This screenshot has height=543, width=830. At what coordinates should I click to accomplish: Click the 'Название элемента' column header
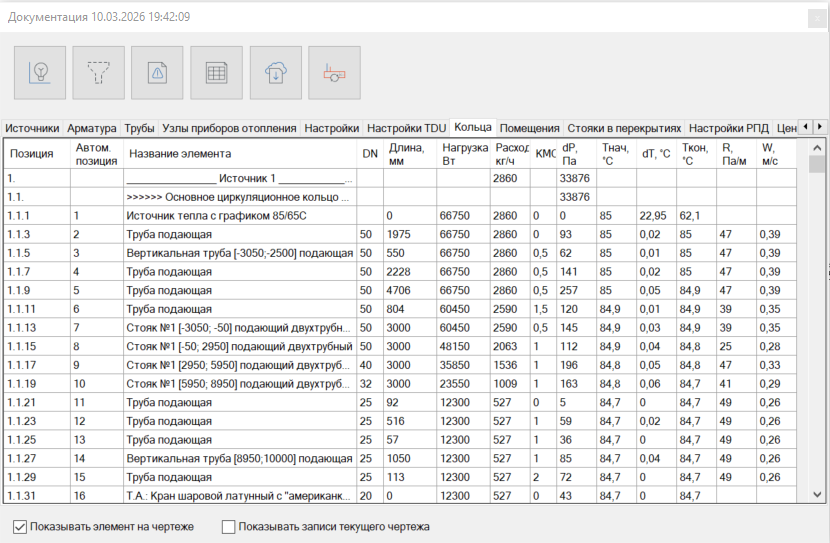(180, 154)
